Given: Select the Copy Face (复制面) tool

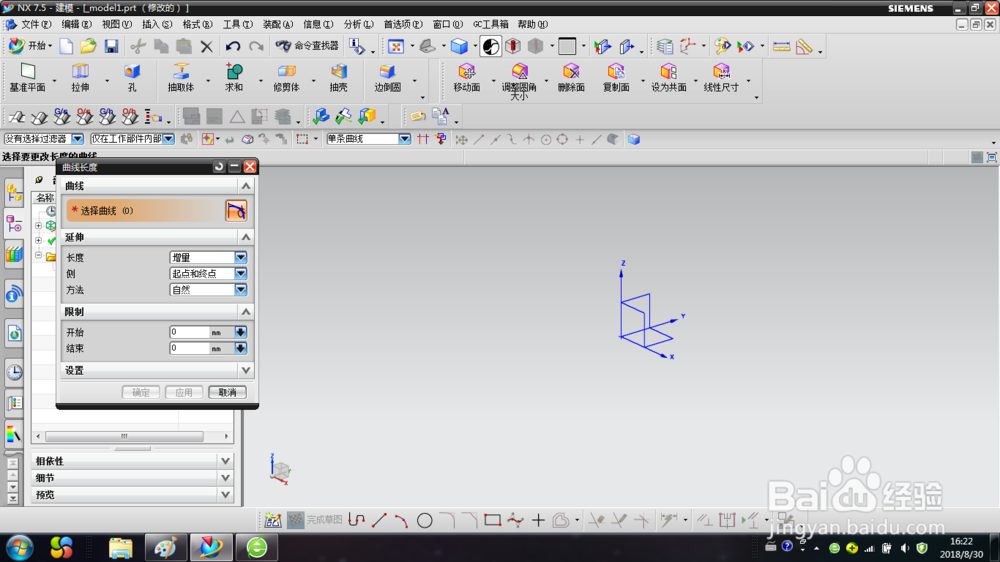Looking at the screenshot, I should tap(616, 78).
